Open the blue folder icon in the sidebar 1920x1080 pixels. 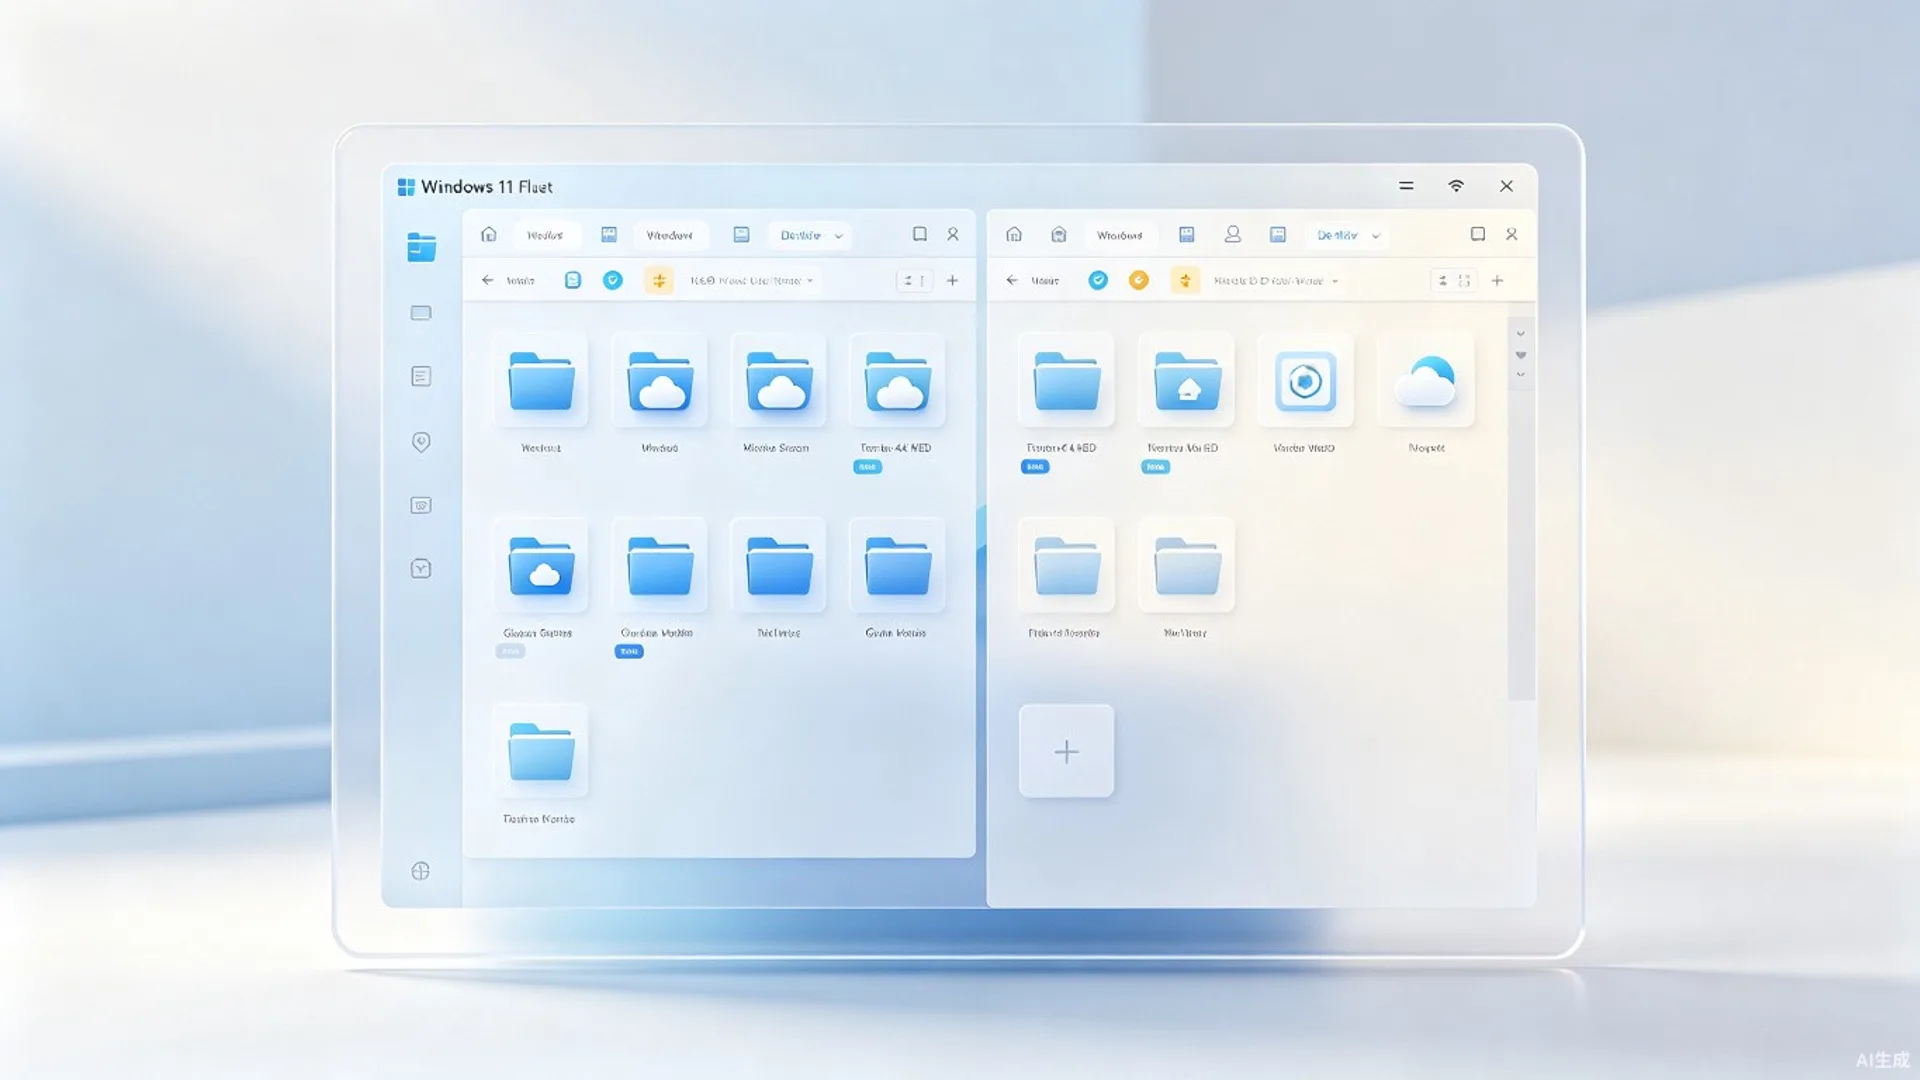(x=421, y=246)
